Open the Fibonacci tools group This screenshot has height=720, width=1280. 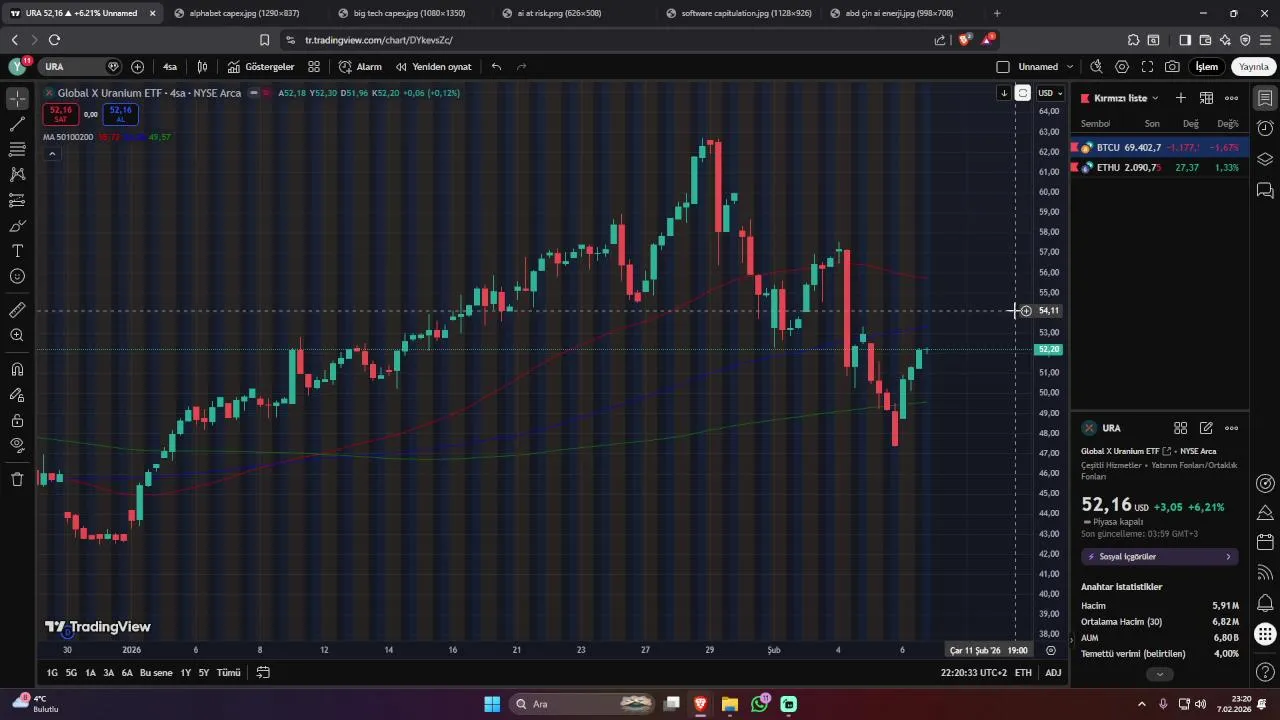[x=17, y=149]
